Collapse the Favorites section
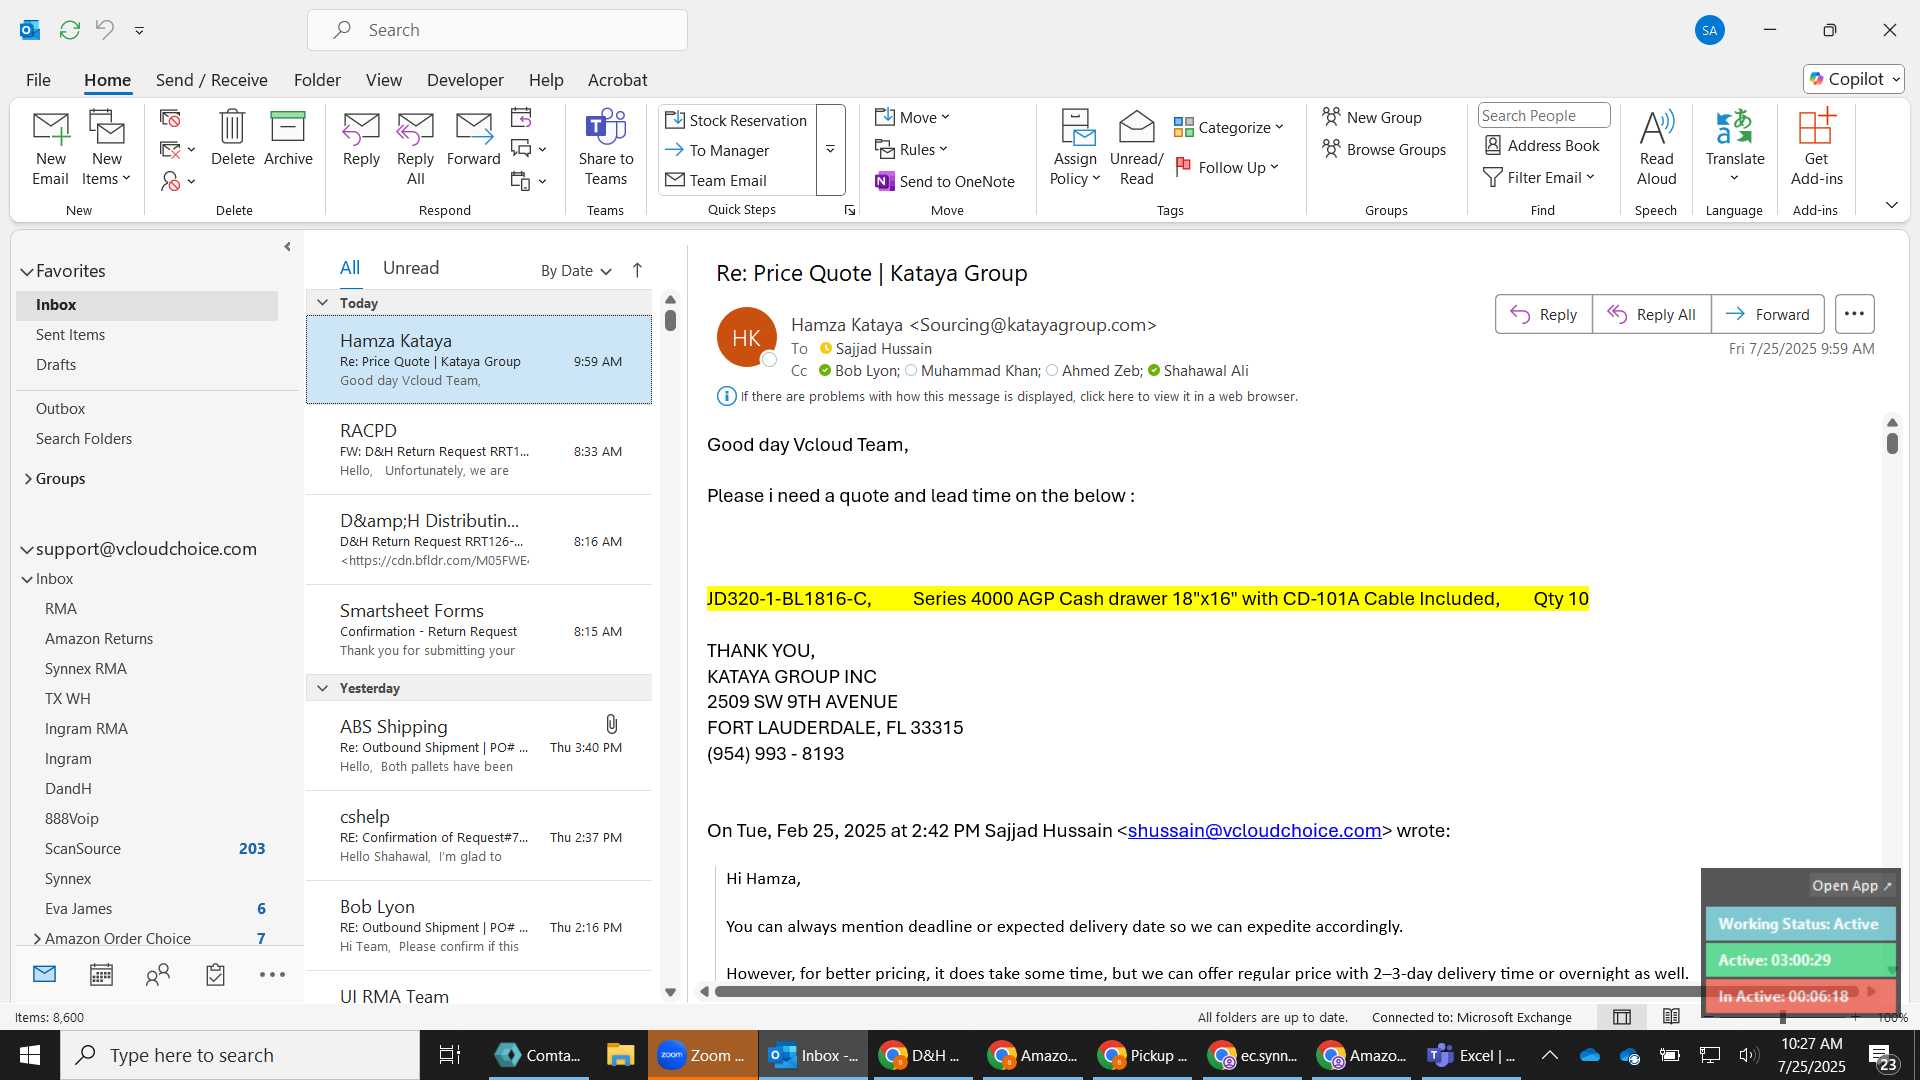This screenshot has height=1080, width=1920. coord(27,271)
